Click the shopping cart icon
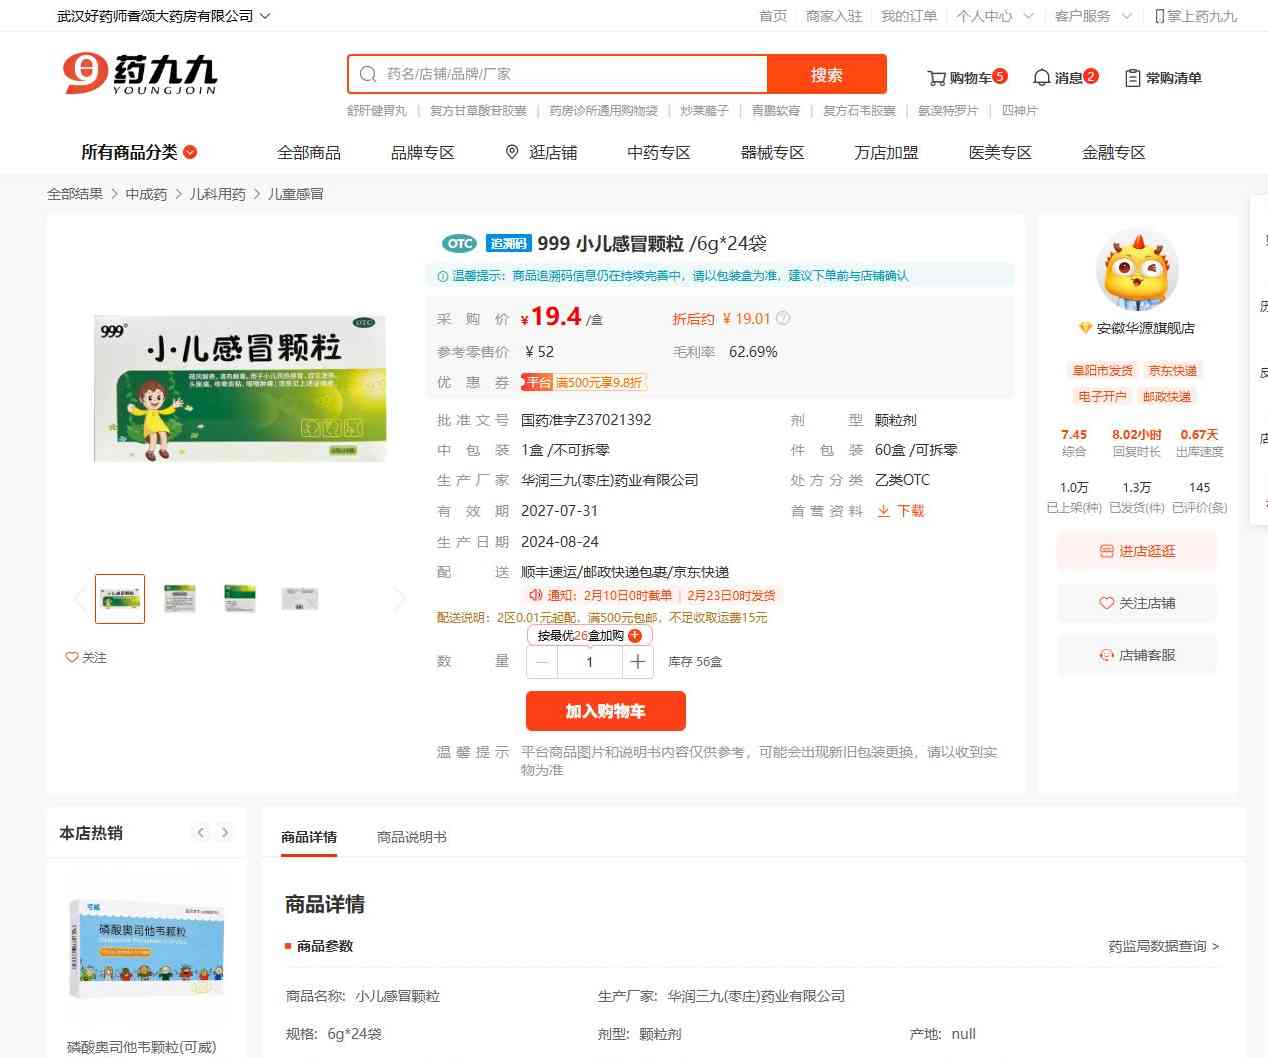This screenshot has width=1268, height=1058. point(936,78)
